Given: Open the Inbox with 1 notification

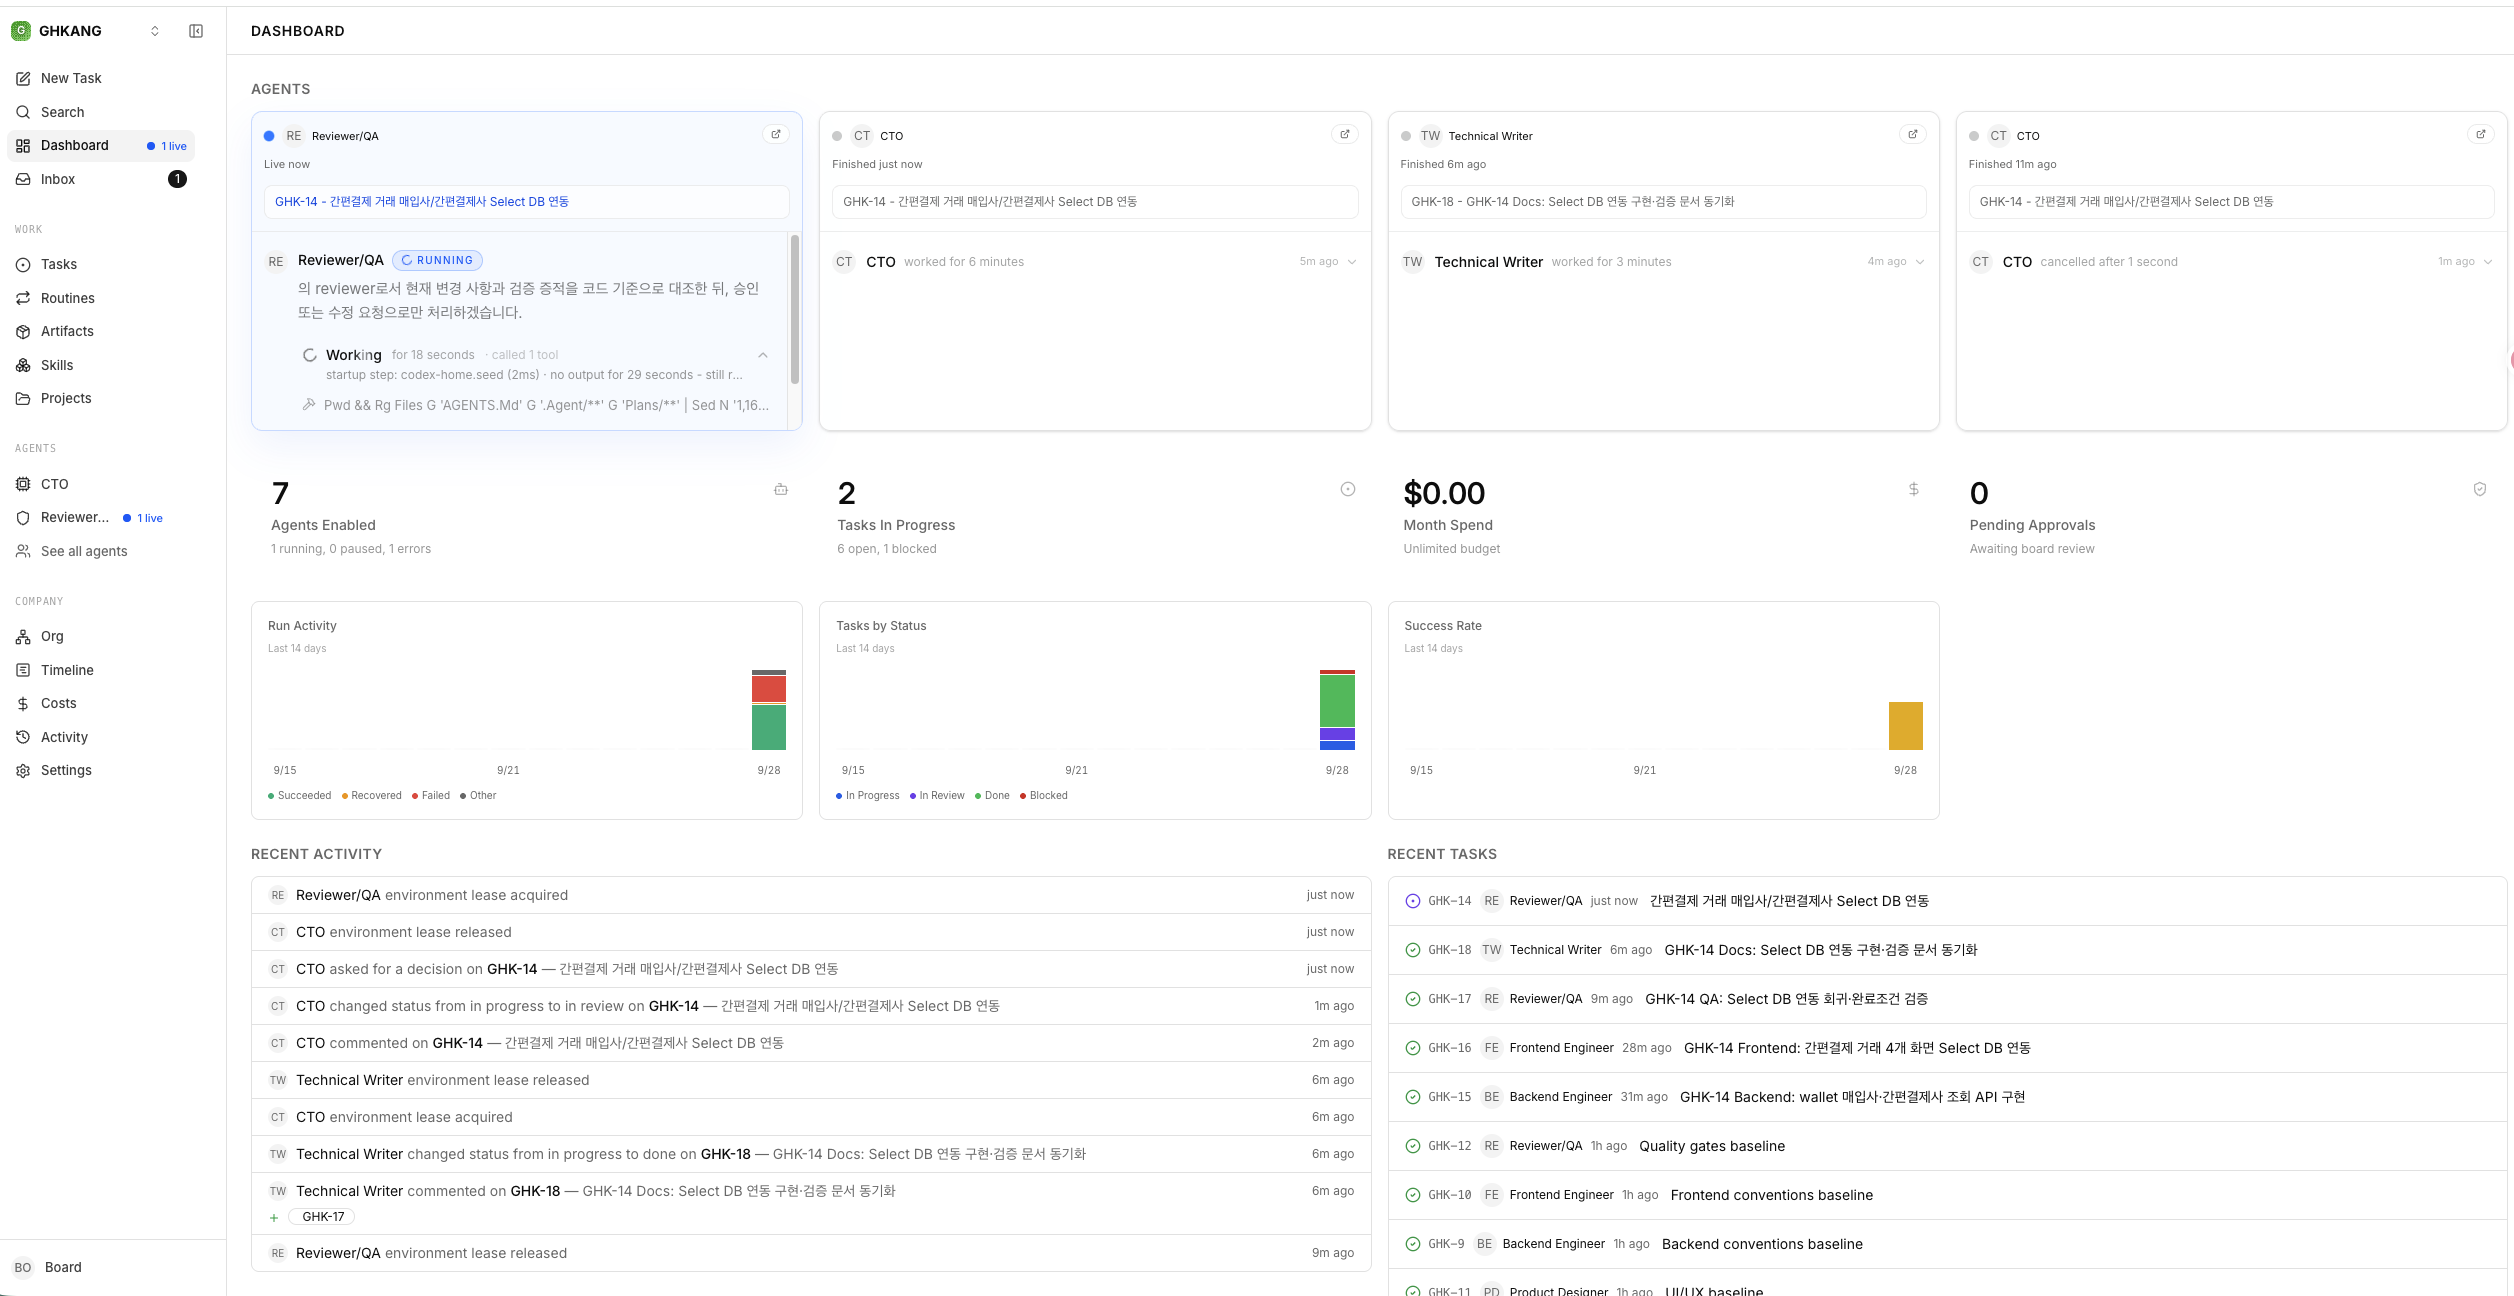Looking at the screenshot, I should point(100,179).
